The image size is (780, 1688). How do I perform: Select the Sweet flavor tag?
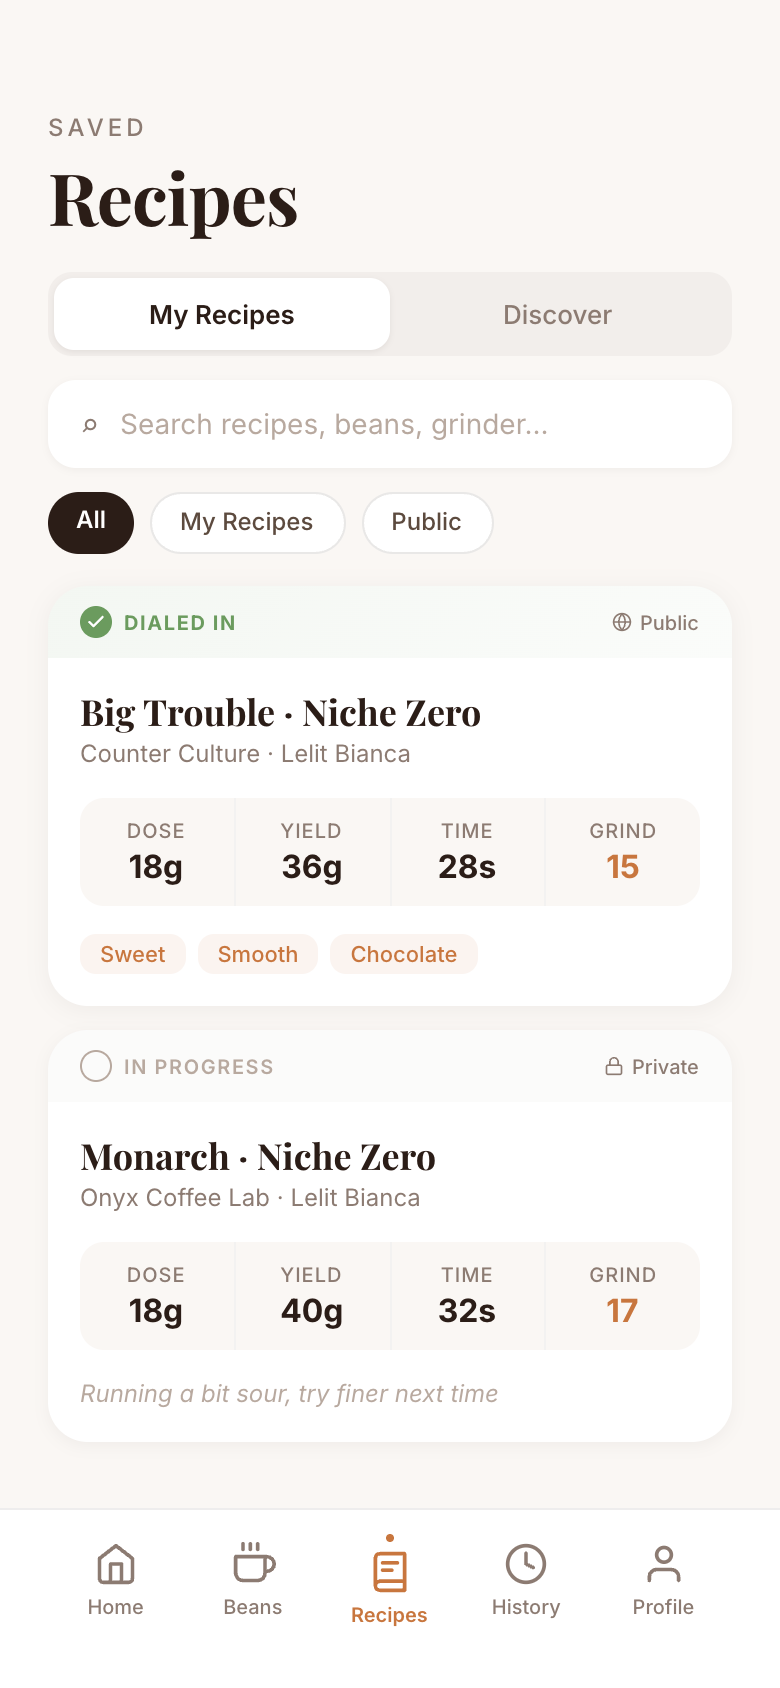pyautogui.click(x=132, y=954)
